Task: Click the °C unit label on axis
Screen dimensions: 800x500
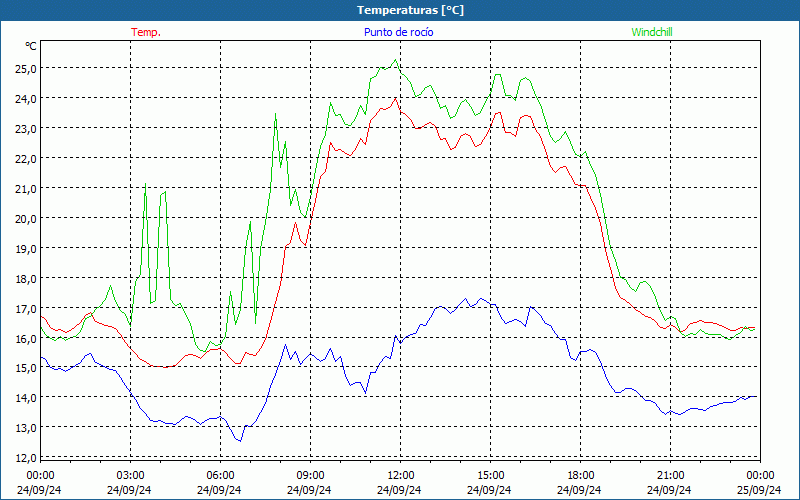Action: coord(31,46)
